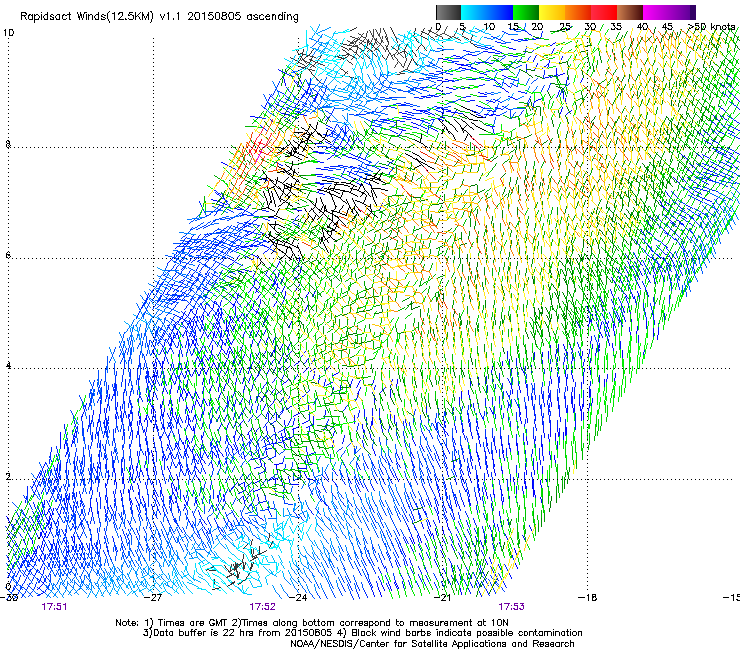Image resolution: width=740 pixels, height=650 pixels.
Task: Click the 'Times are GMT' note line
Action: pos(312,623)
